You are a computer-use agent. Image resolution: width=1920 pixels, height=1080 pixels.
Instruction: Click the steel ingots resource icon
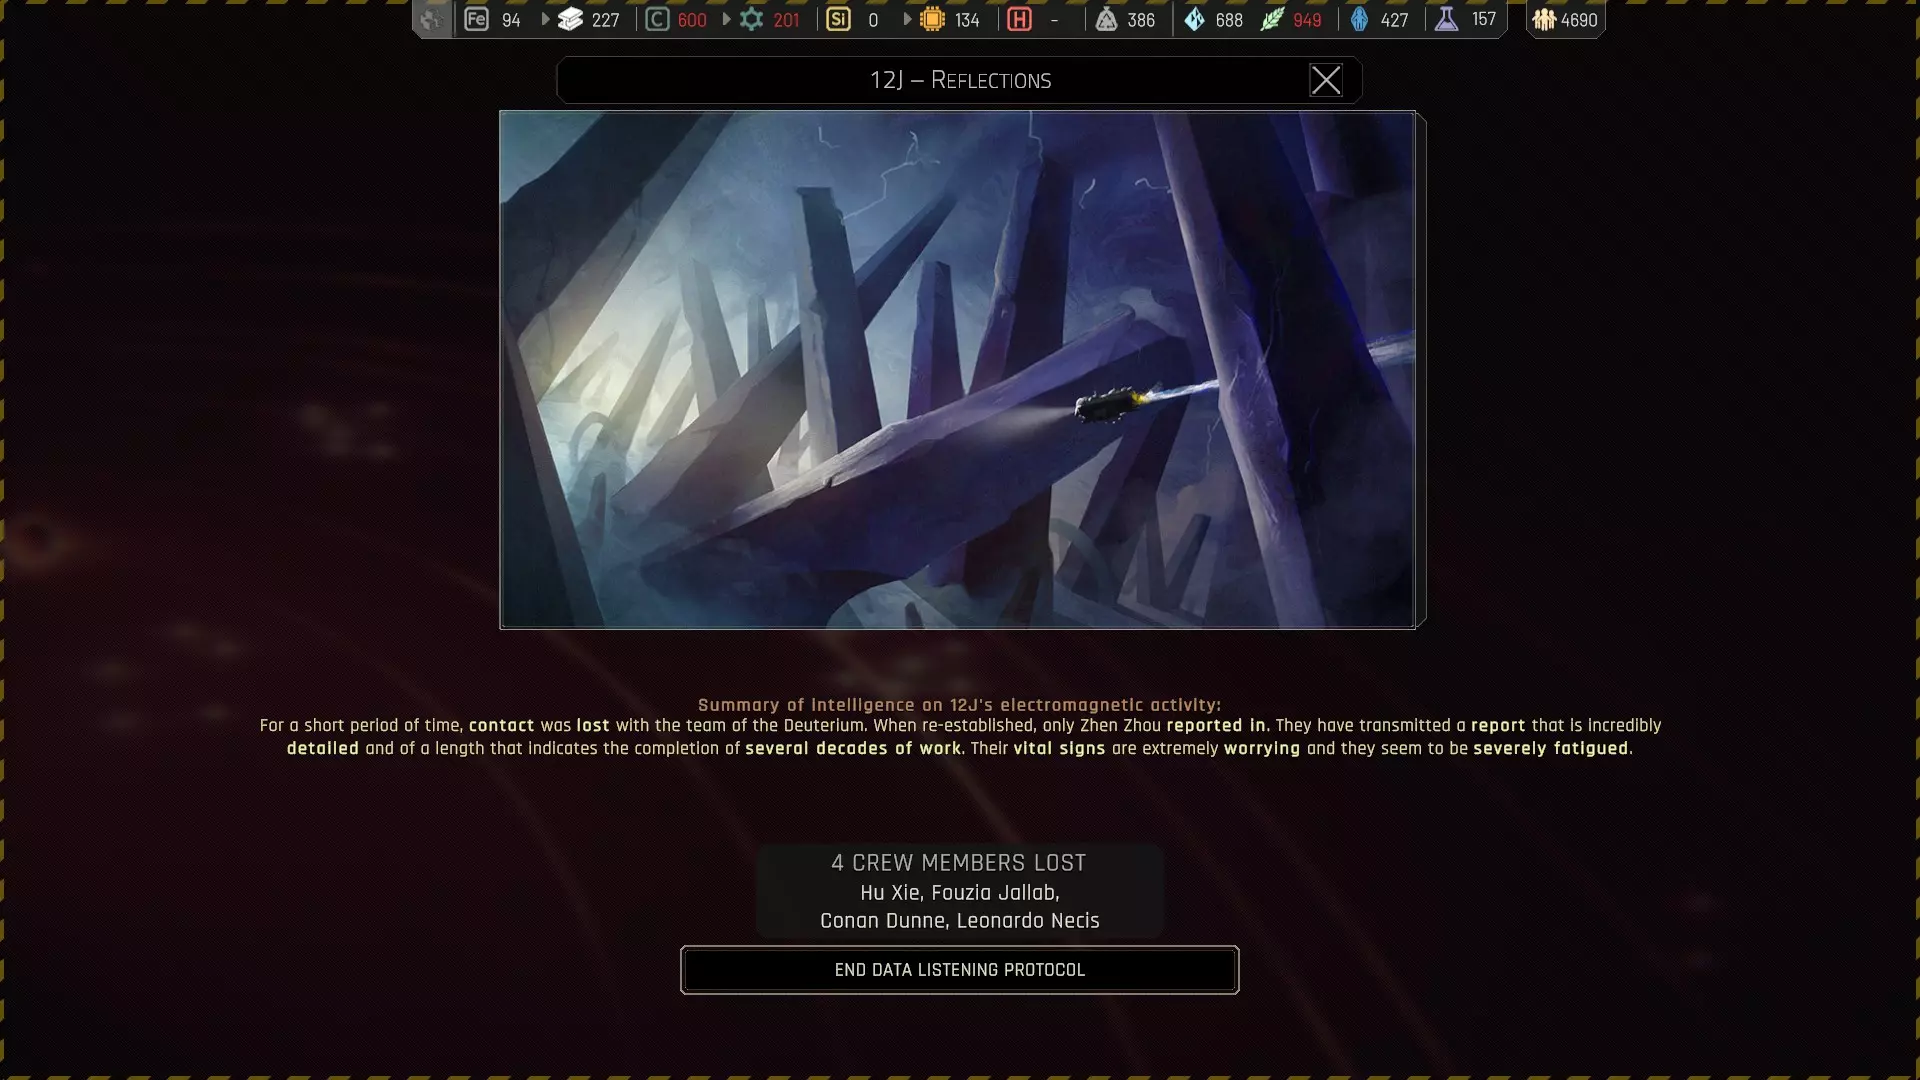(x=570, y=19)
